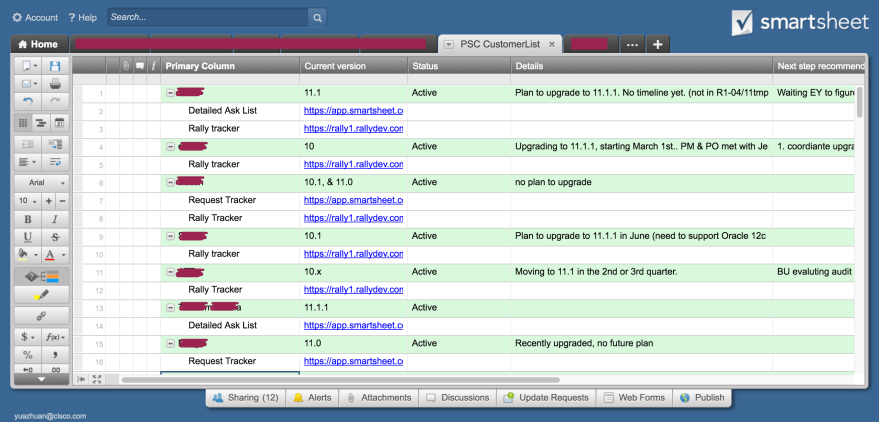Click in the Search field
Screen dimensions: 879x422
click(207, 17)
